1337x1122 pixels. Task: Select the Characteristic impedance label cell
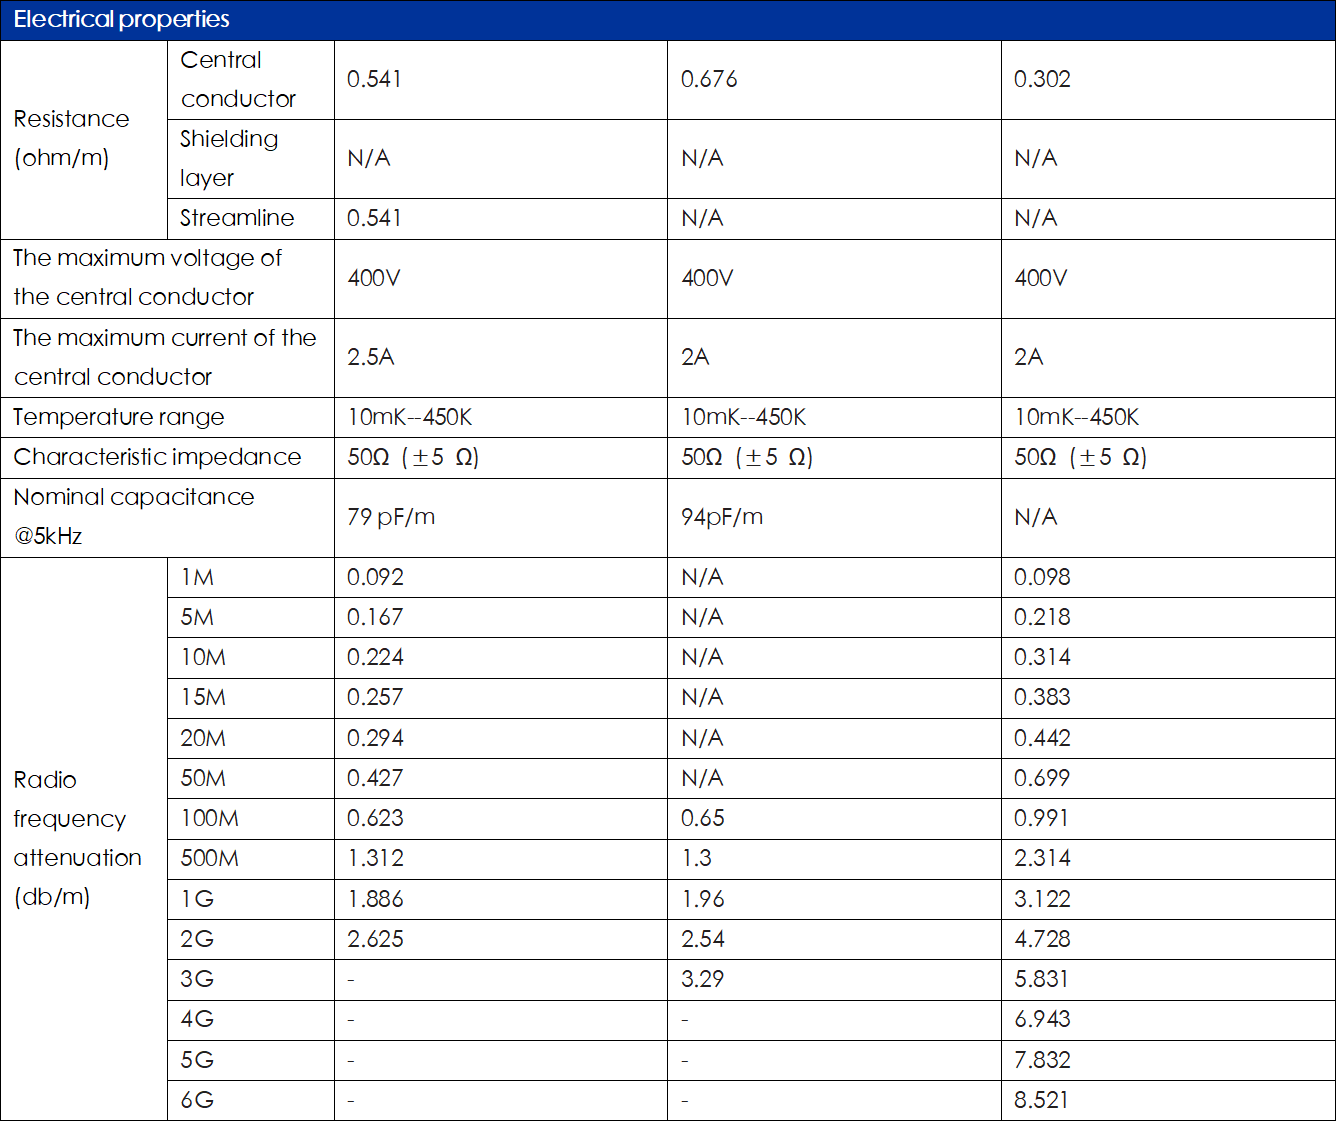click(x=157, y=457)
